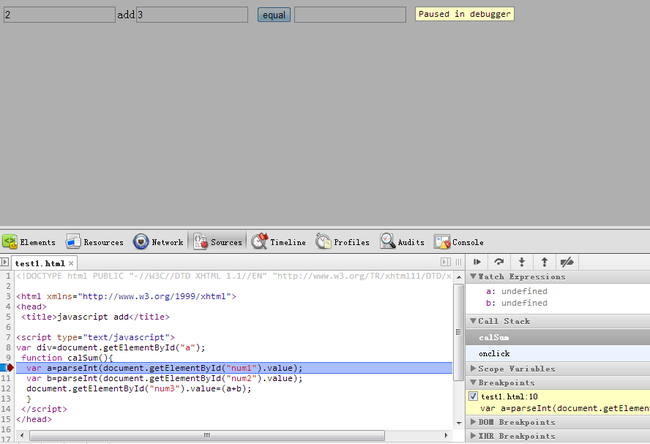
Task: Step out of current function
Action: [x=544, y=262]
